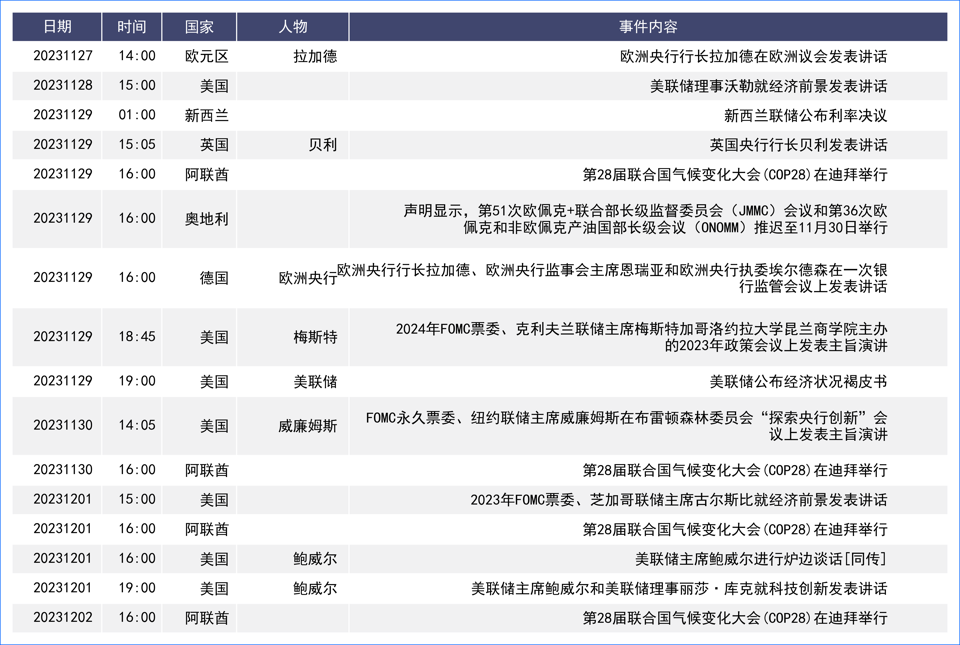Click 19:00 in the 20231201 row

tap(137, 588)
